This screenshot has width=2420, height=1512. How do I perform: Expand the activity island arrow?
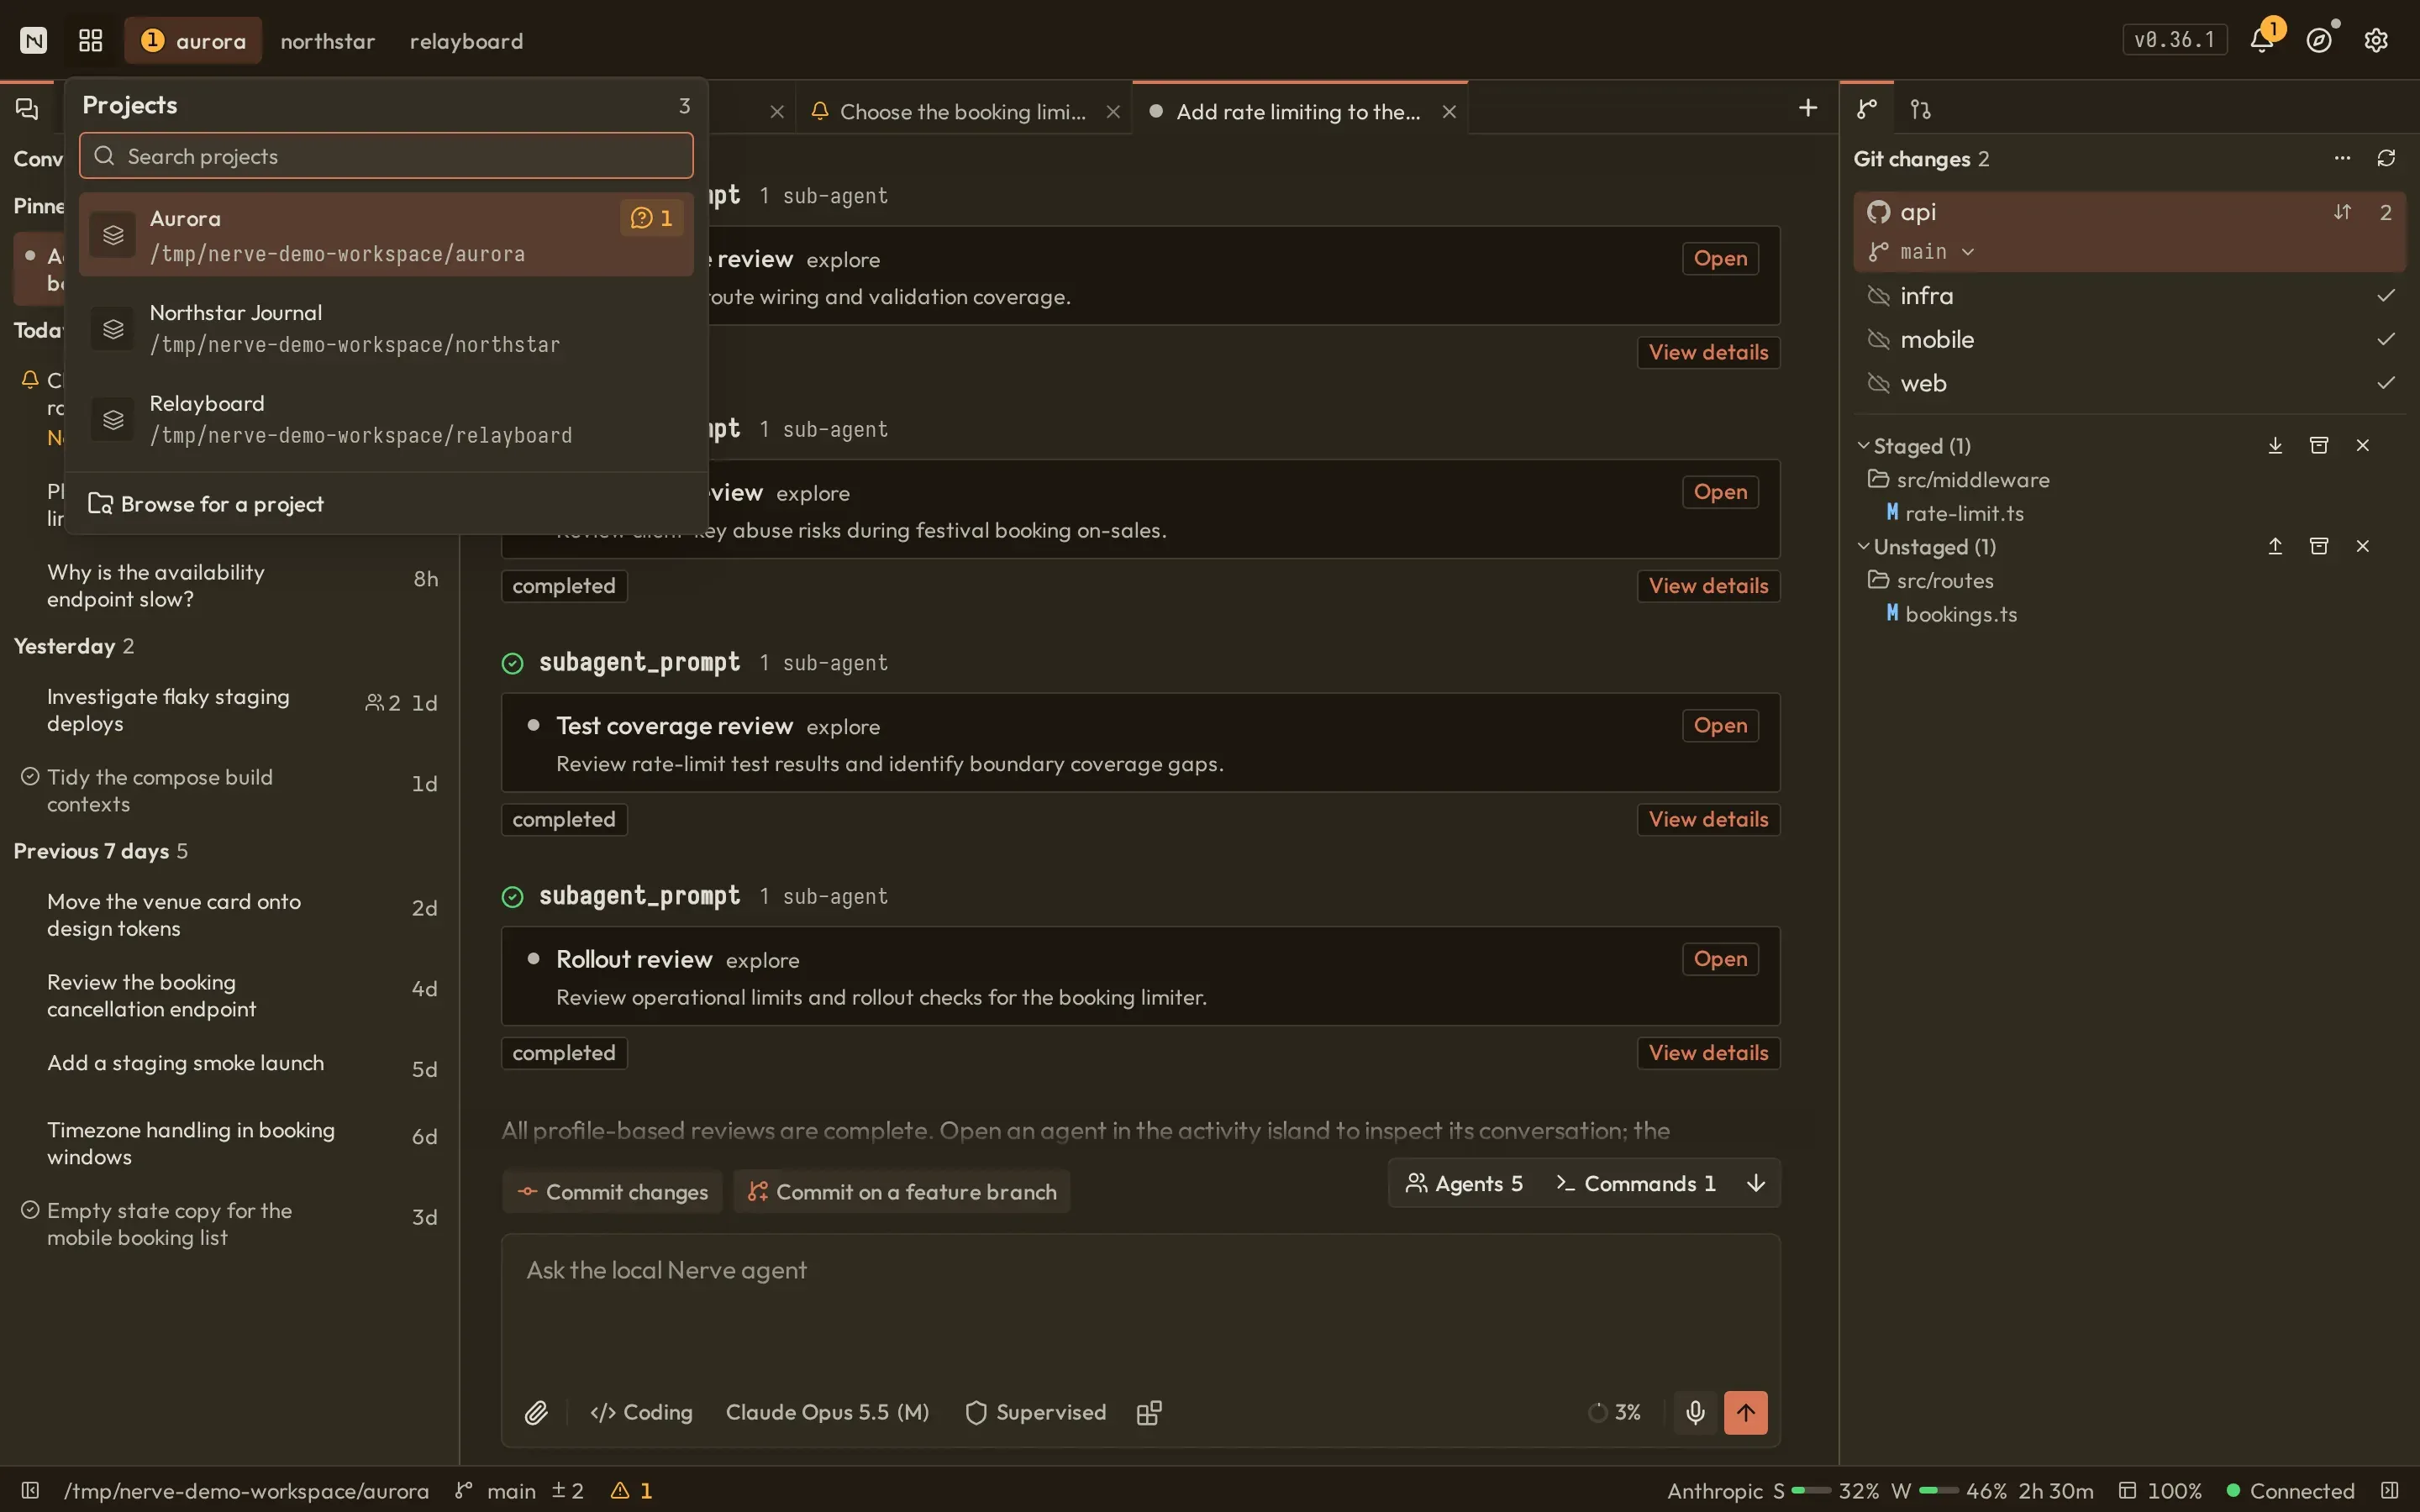[x=1755, y=1184]
